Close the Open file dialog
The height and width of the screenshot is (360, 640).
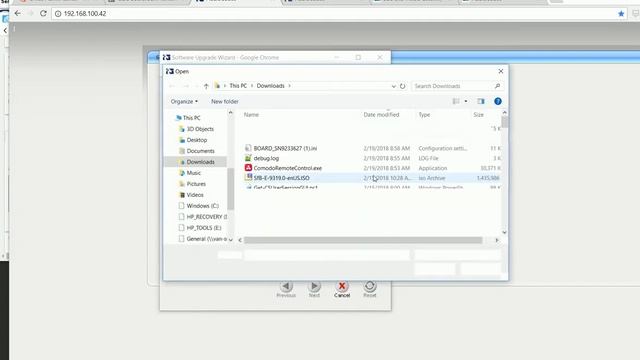click(x=501, y=71)
